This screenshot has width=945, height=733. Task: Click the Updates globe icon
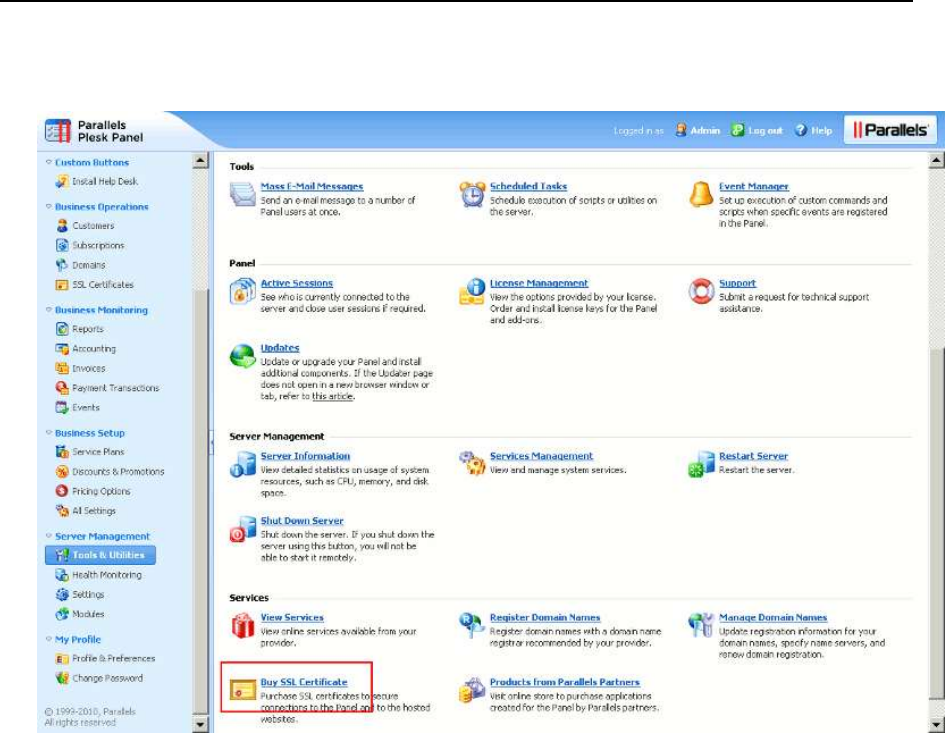242,356
